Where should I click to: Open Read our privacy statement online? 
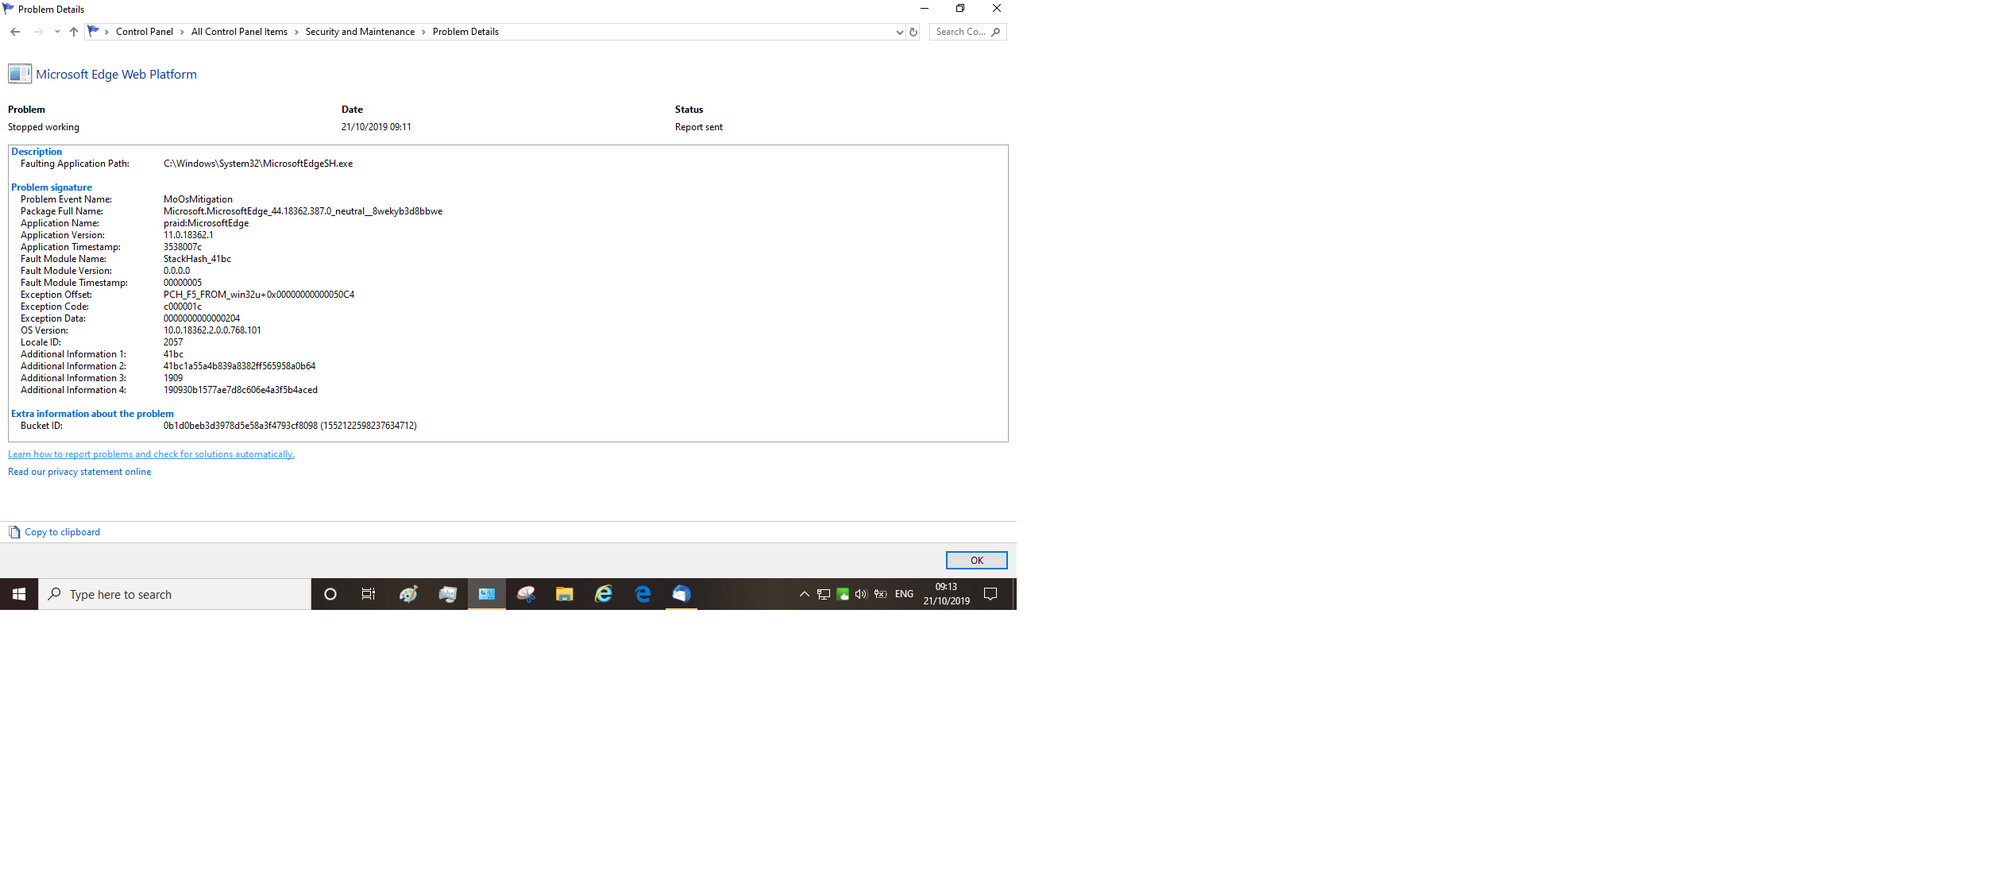(80, 472)
